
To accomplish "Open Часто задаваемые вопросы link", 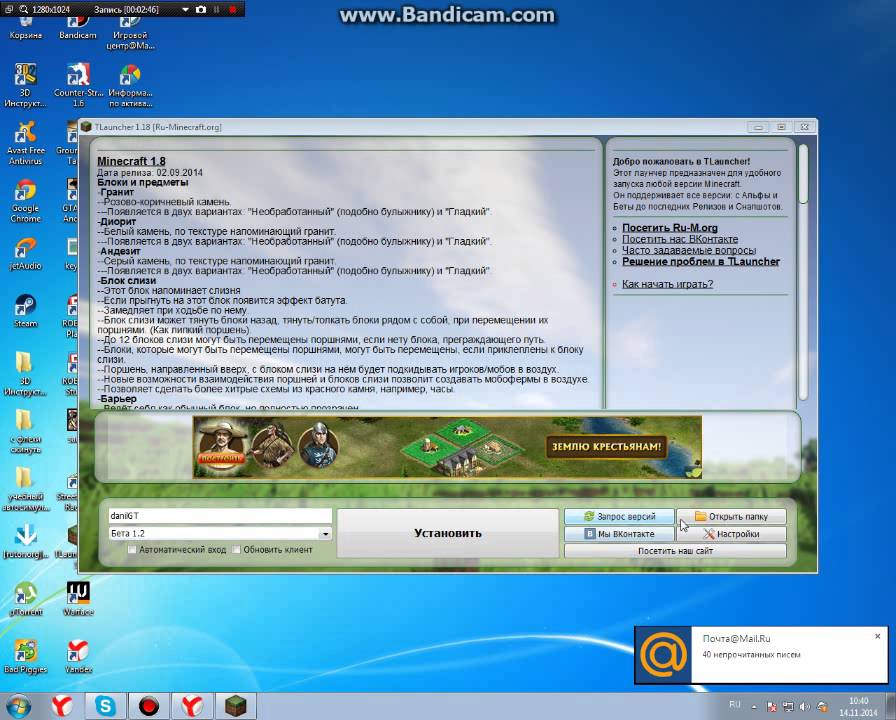I will pos(689,250).
